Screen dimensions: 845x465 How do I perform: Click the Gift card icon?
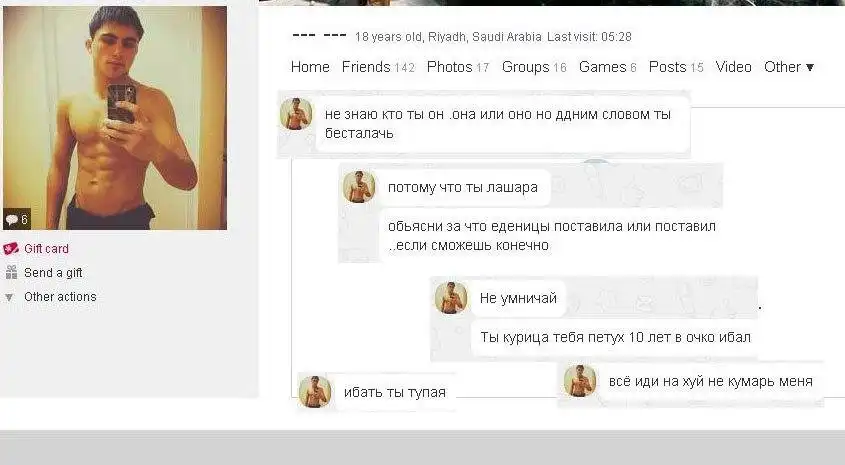[11, 249]
